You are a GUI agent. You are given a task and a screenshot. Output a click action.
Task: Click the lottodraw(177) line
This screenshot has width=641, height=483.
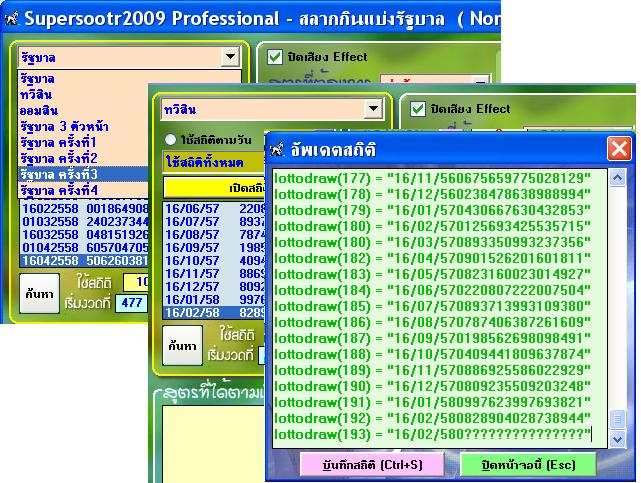[432, 178]
